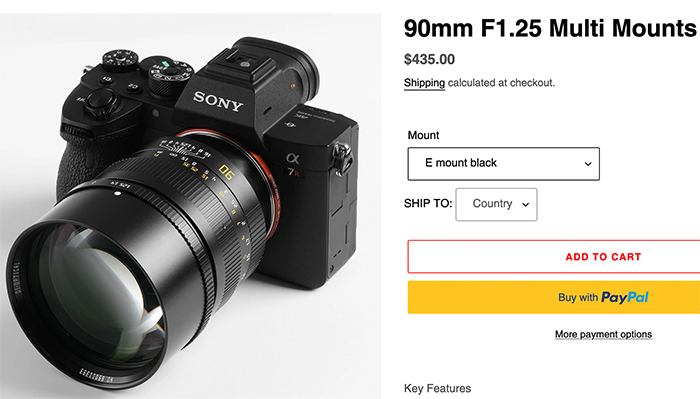Image resolution: width=700 pixels, height=399 pixels.
Task: Click the yellow 90 marking on lens
Action: pyautogui.click(x=226, y=172)
